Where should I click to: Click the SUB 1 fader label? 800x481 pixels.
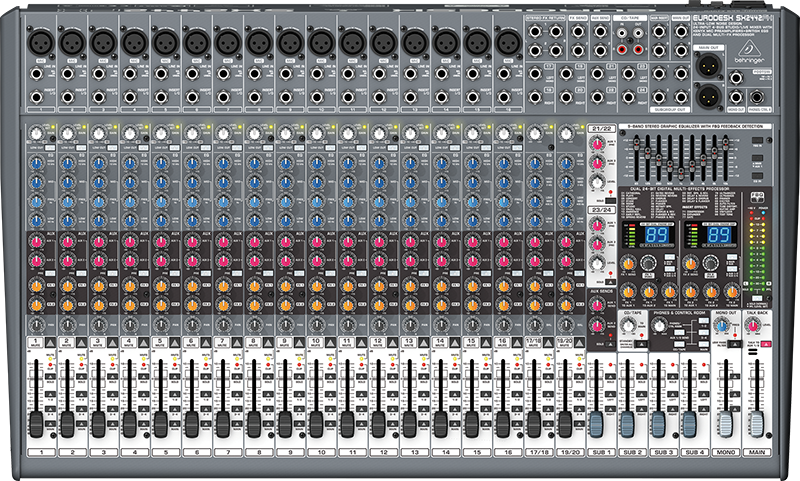click(600, 452)
